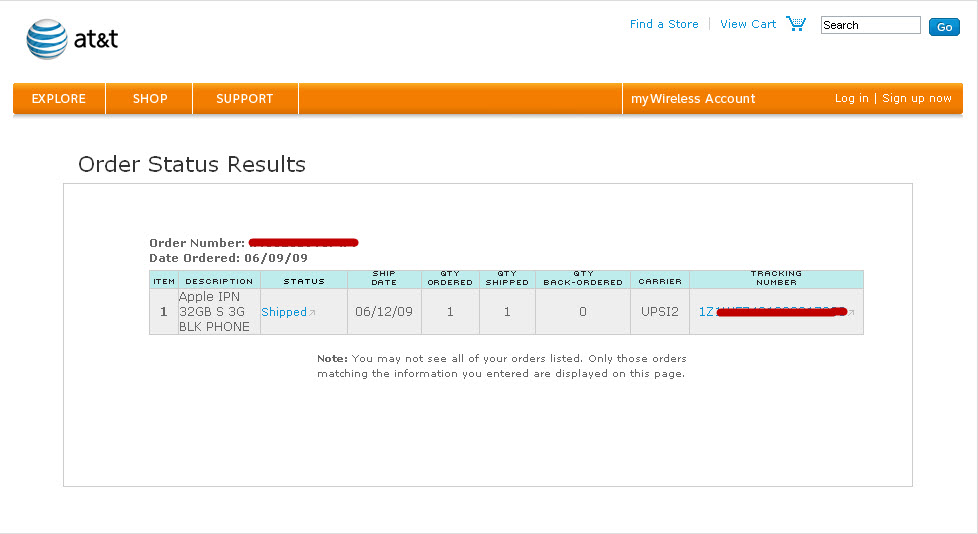978x534 pixels.
Task: Click the STATUS column header
Action: [304, 281]
